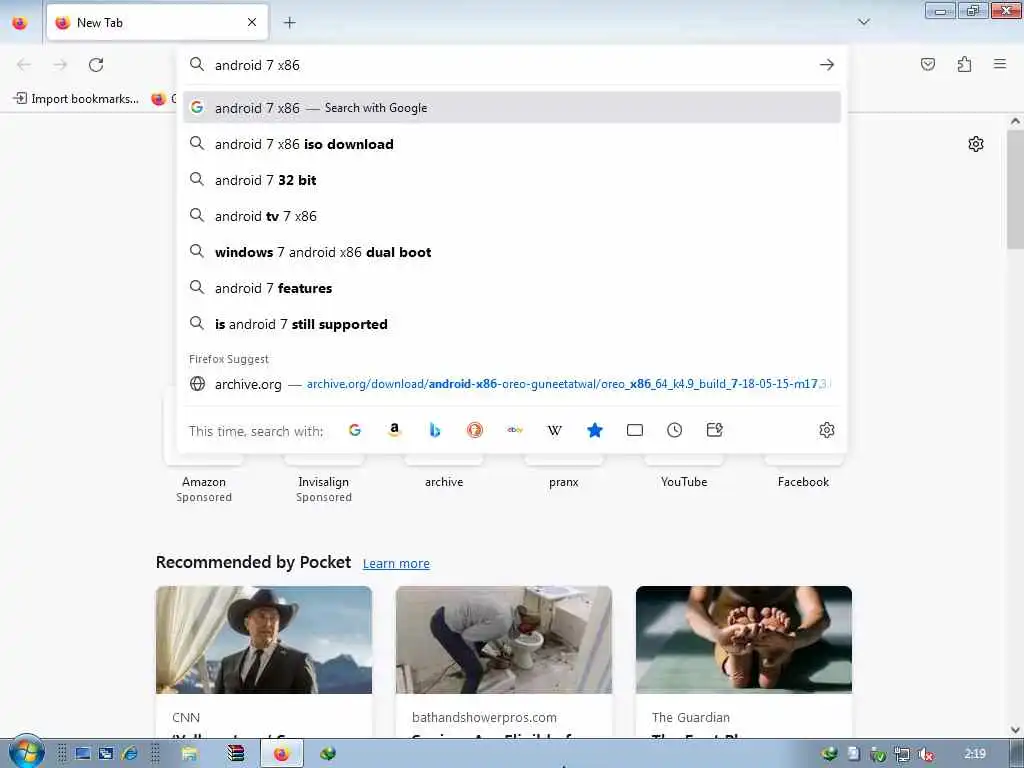Search this time with DuckDuckGo
Viewport: 1024px width, 768px height.
point(474,430)
